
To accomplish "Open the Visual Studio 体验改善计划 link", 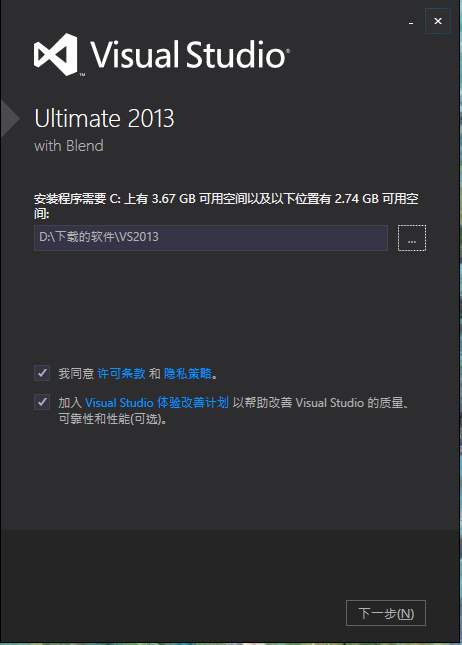I will [156, 402].
